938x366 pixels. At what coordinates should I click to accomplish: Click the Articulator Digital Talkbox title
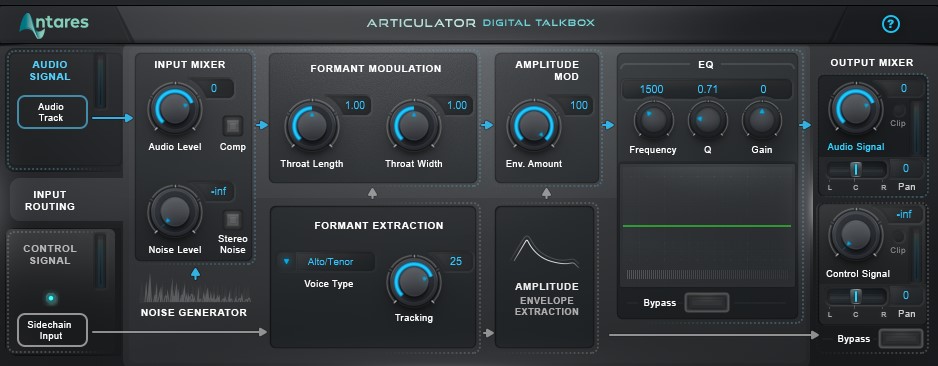click(x=480, y=23)
